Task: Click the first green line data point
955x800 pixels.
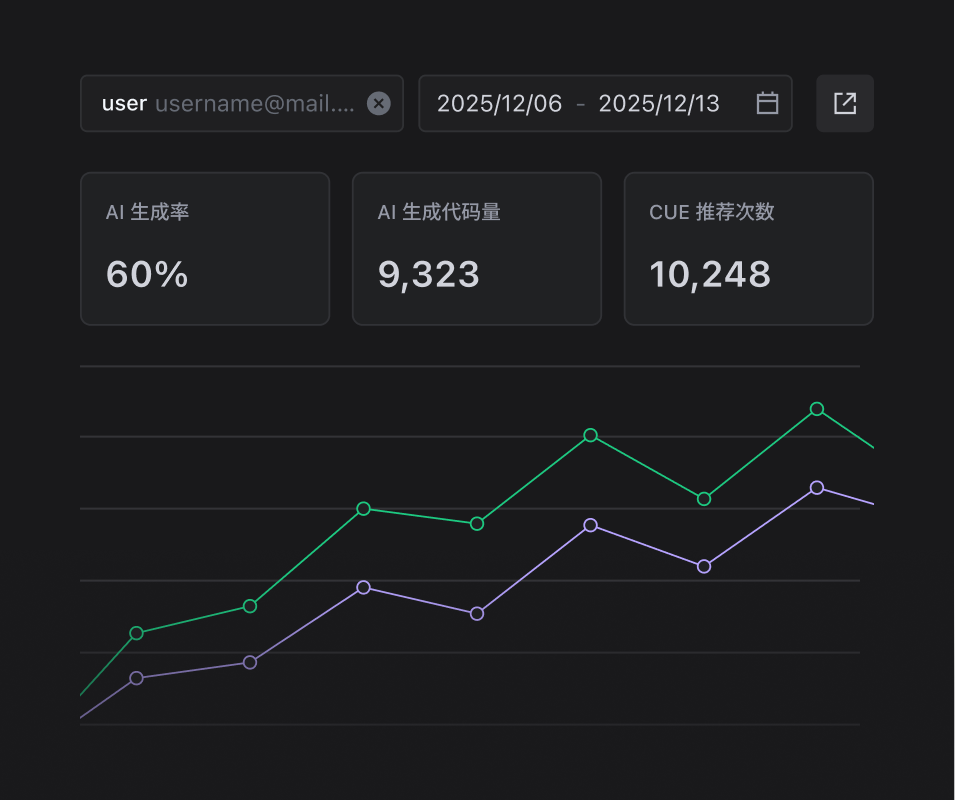Action: (x=137, y=633)
